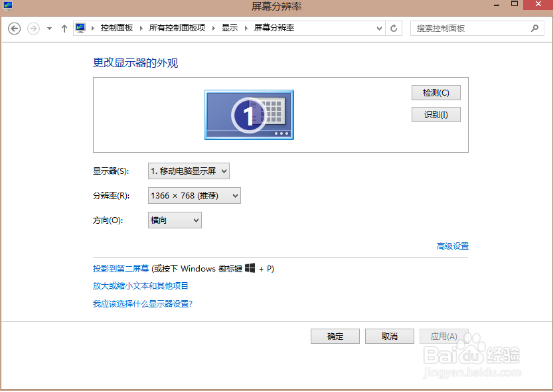Select 屏幕分辨率 in the breadcrumb path

(274, 28)
